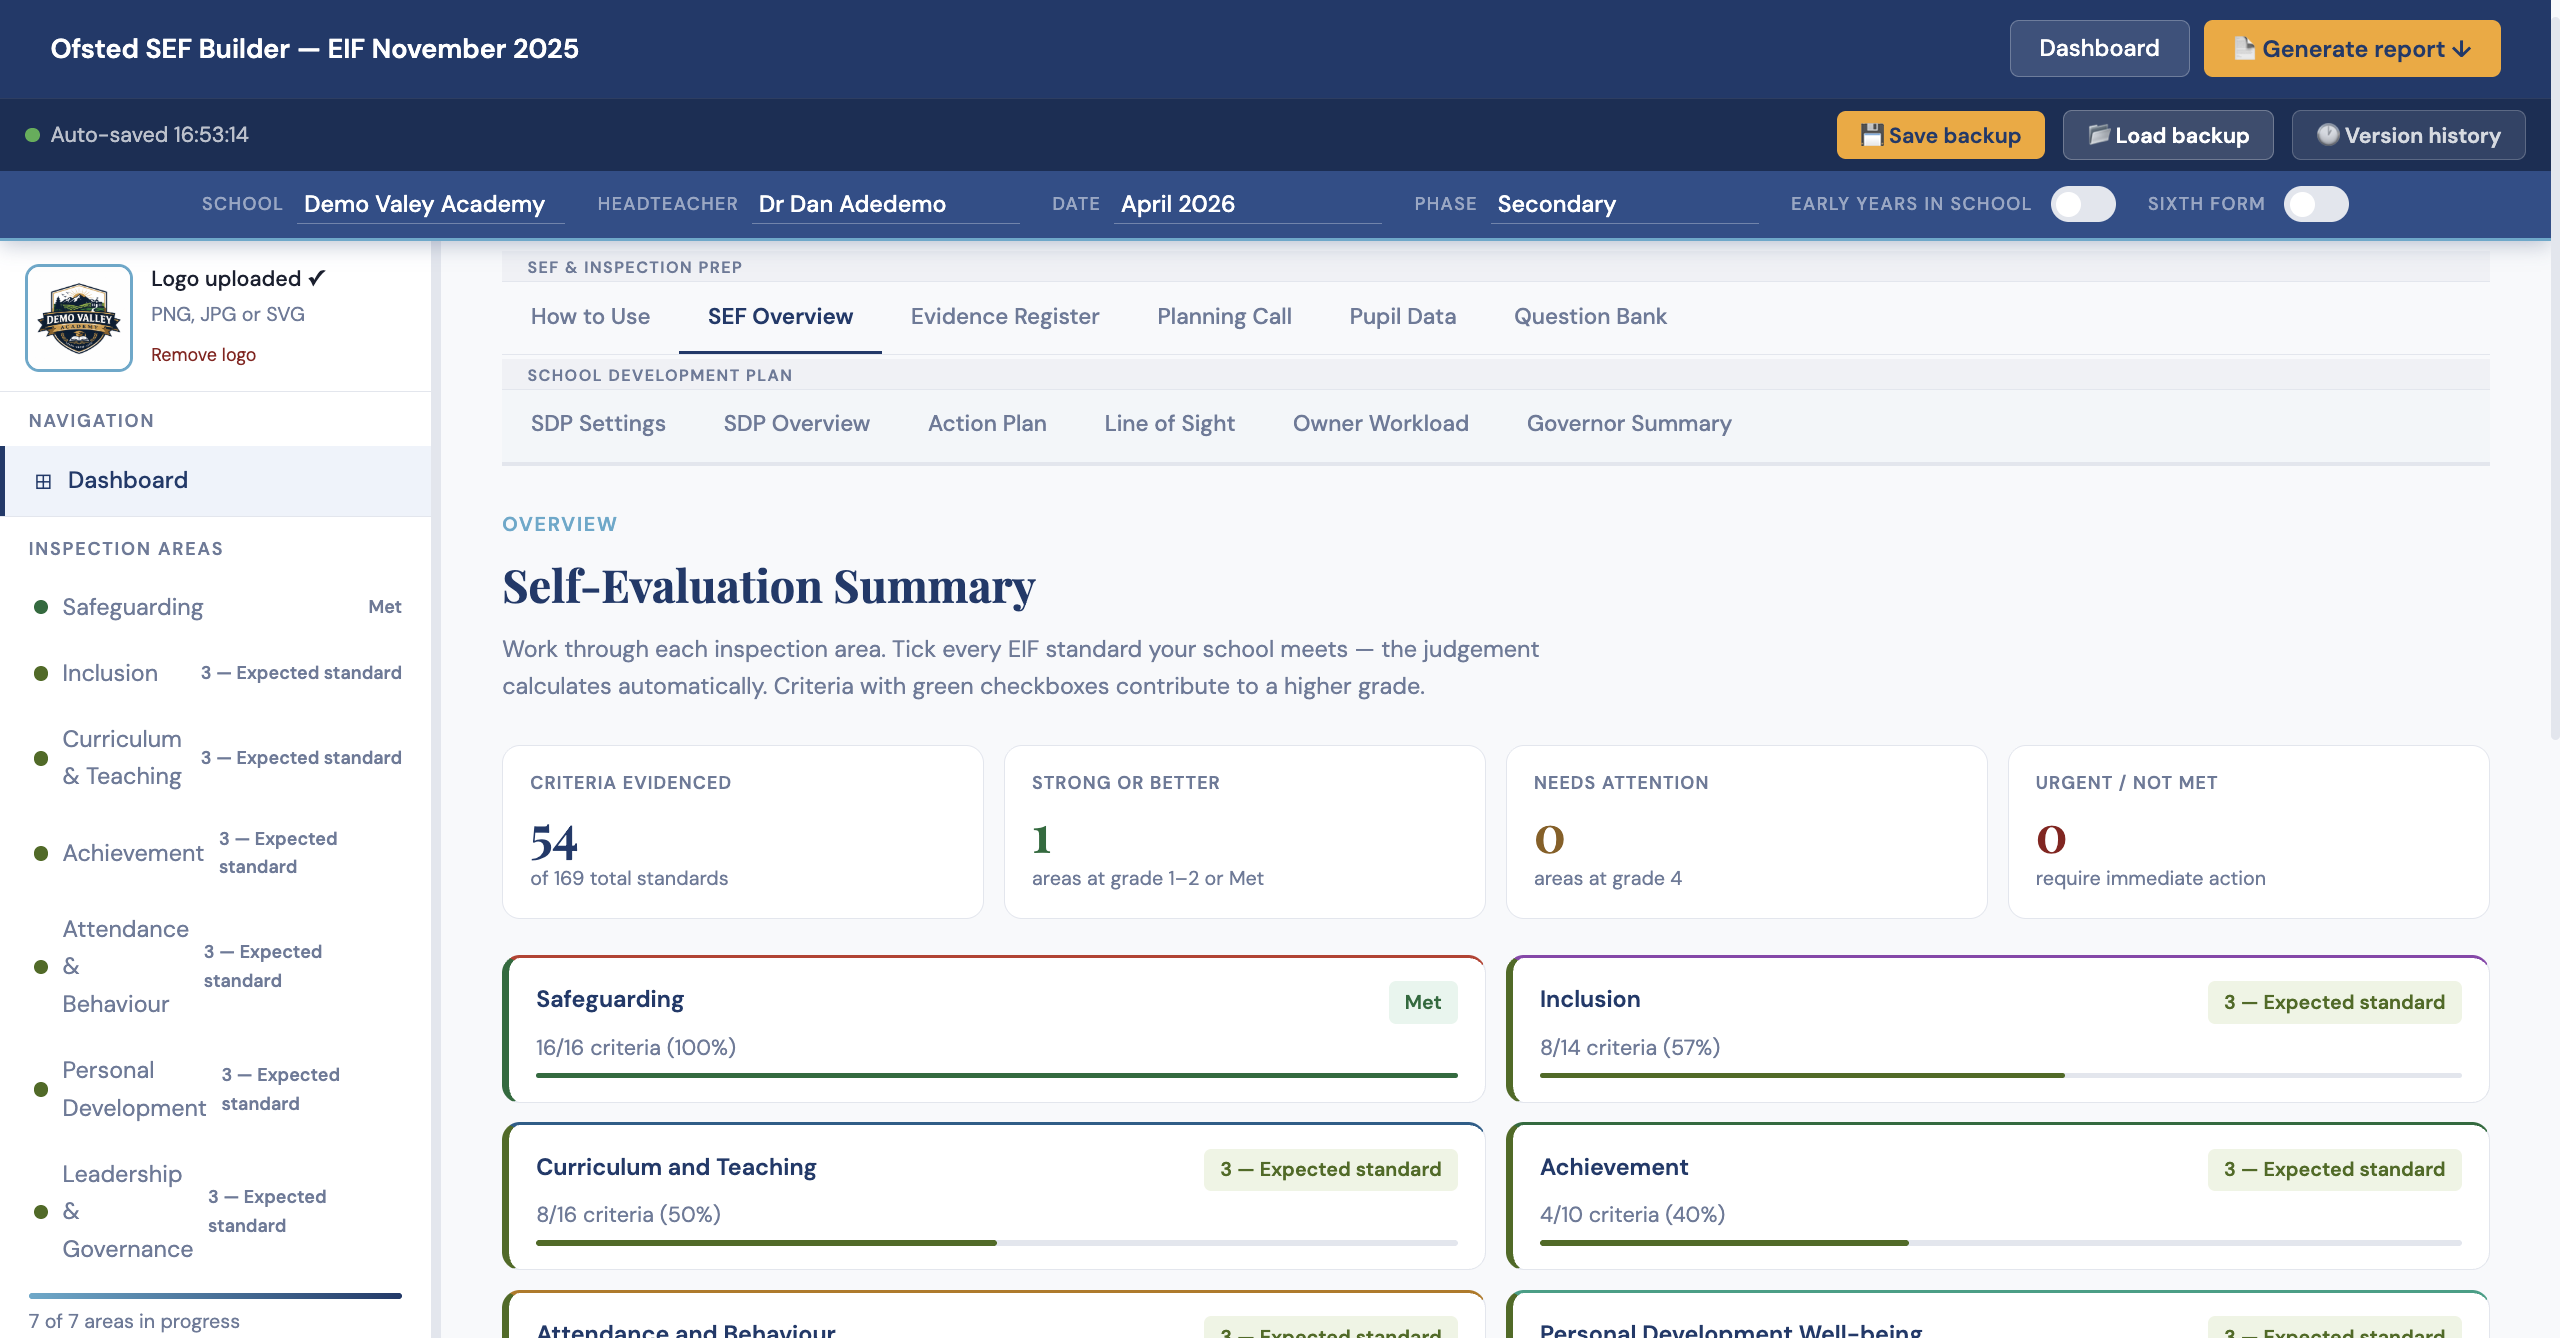
Task: Select the Line of Sight tab
Action: tap(1170, 423)
